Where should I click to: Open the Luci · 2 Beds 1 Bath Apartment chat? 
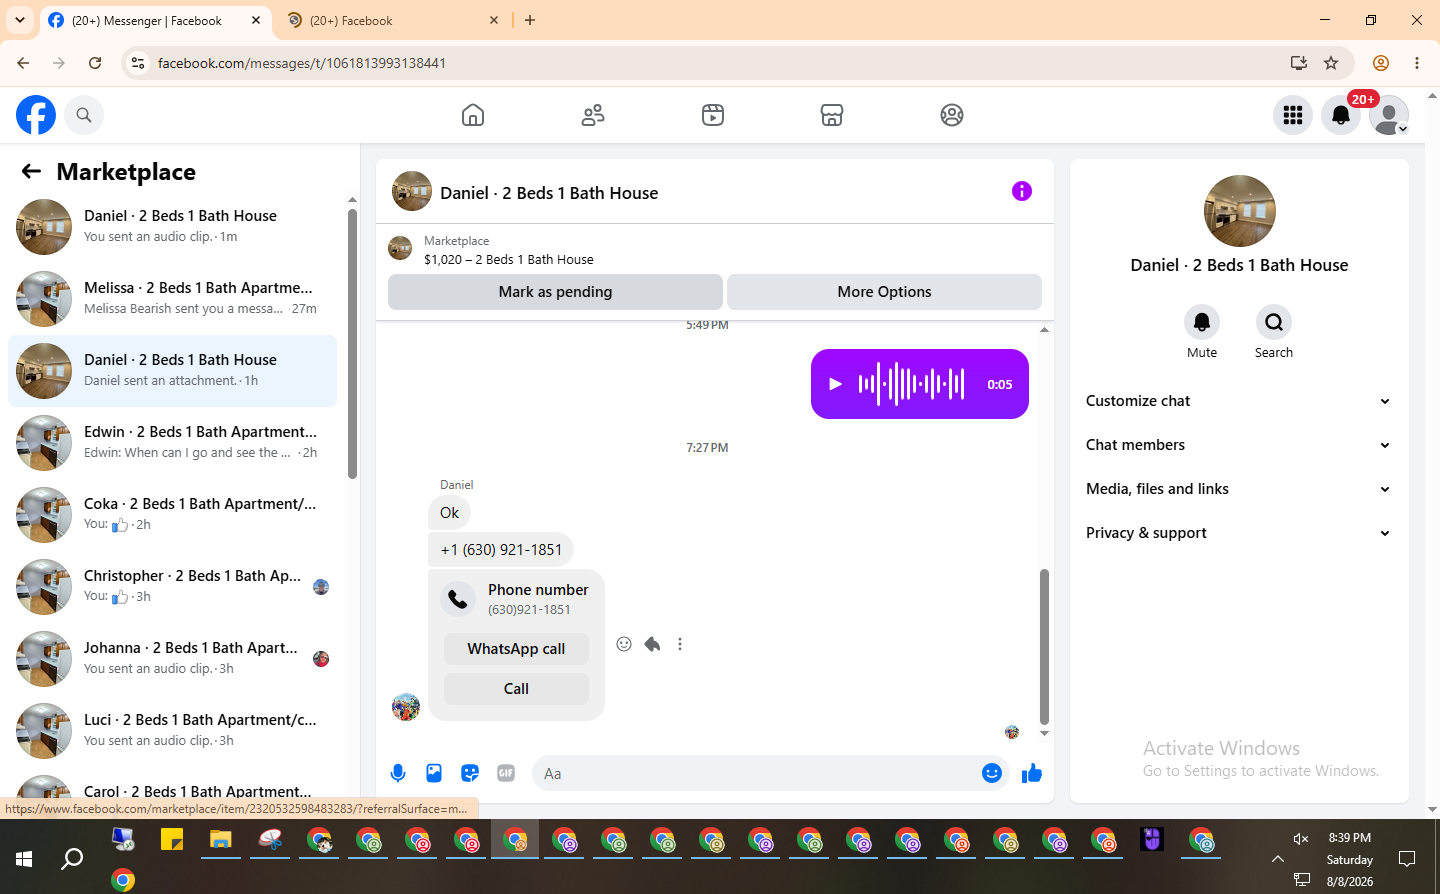(172, 731)
